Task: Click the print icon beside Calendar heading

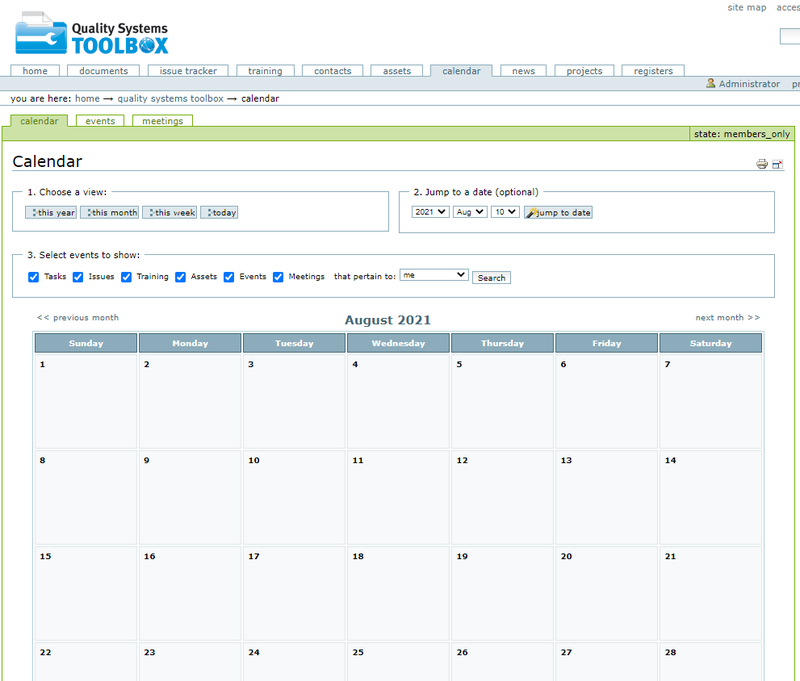Action: click(x=762, y=164)
